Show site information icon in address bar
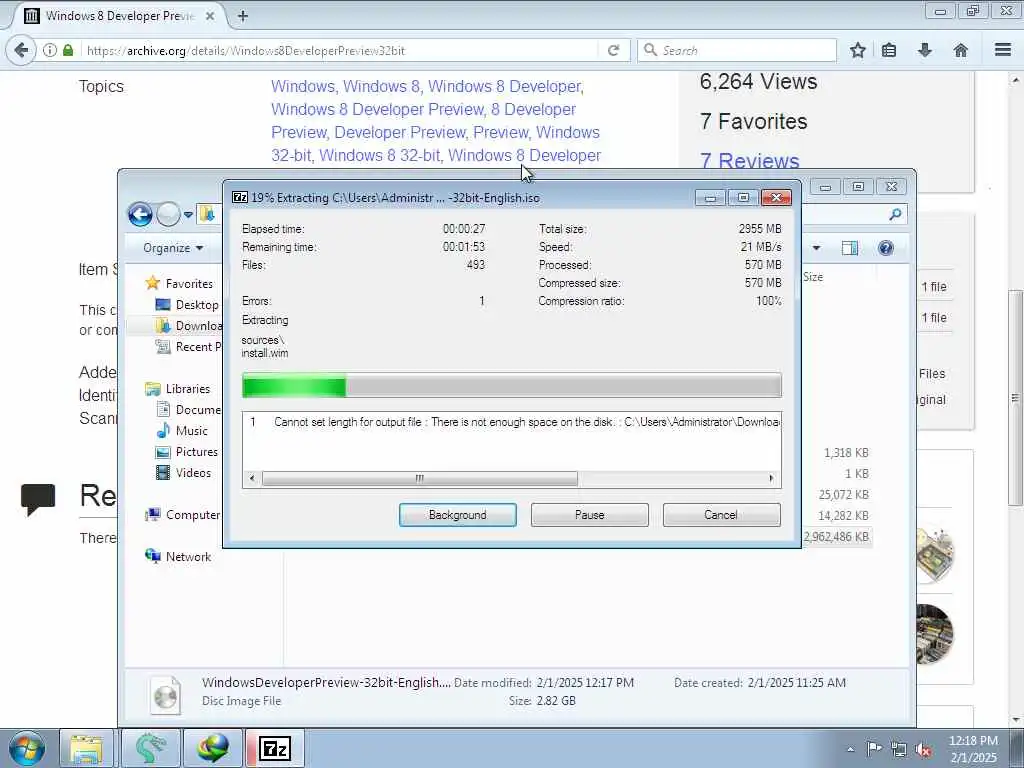Screen dimensions: 1024x768 tap(50, 50)
